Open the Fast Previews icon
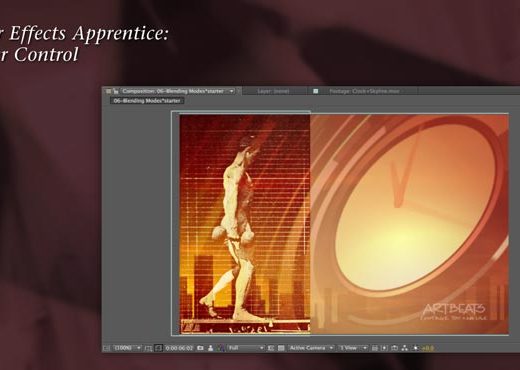Viewport: 520px width, 370px height. (384, 348)
